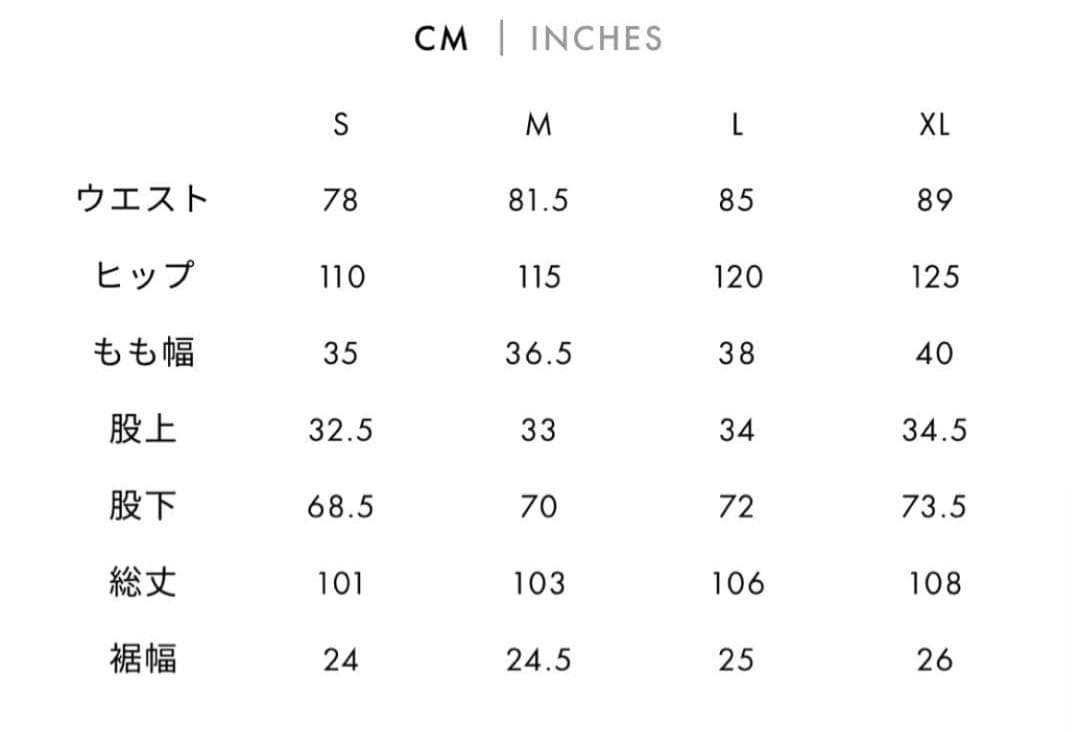1080x732 pixels.
Task: Select the 68.5 inseam value for S
Action: [340, 507]
